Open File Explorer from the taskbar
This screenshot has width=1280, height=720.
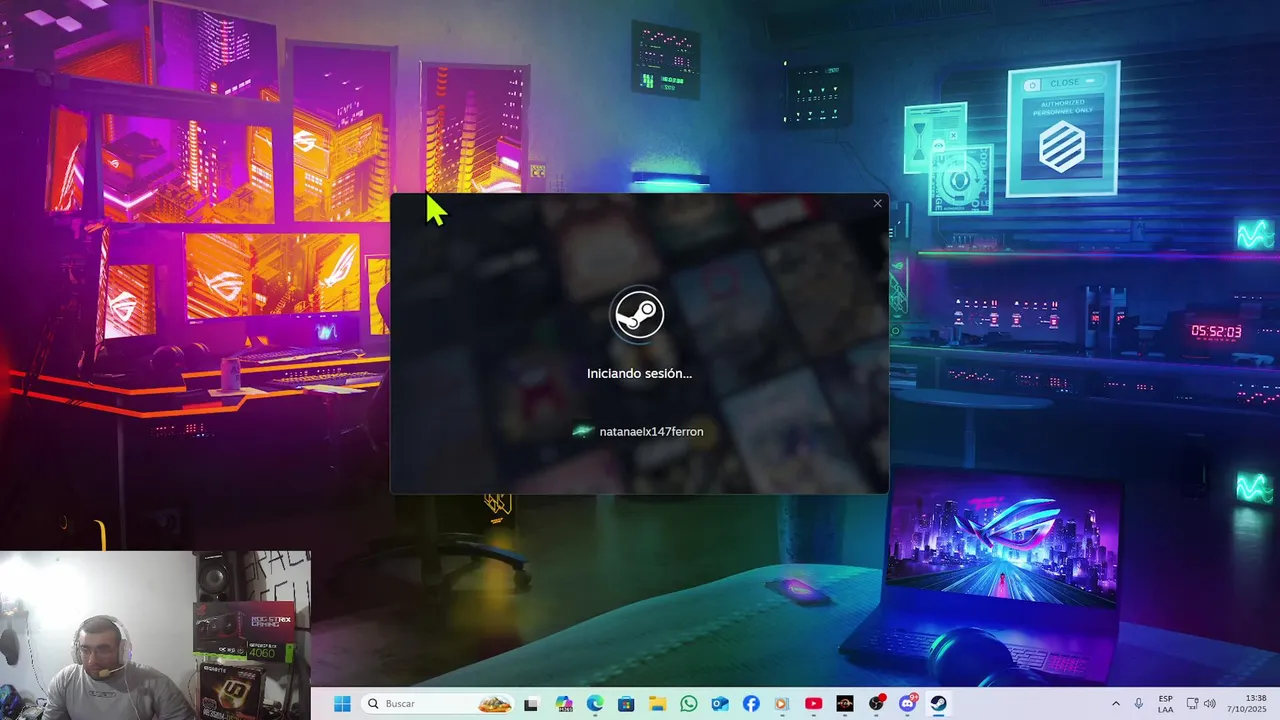pos(657,704)
